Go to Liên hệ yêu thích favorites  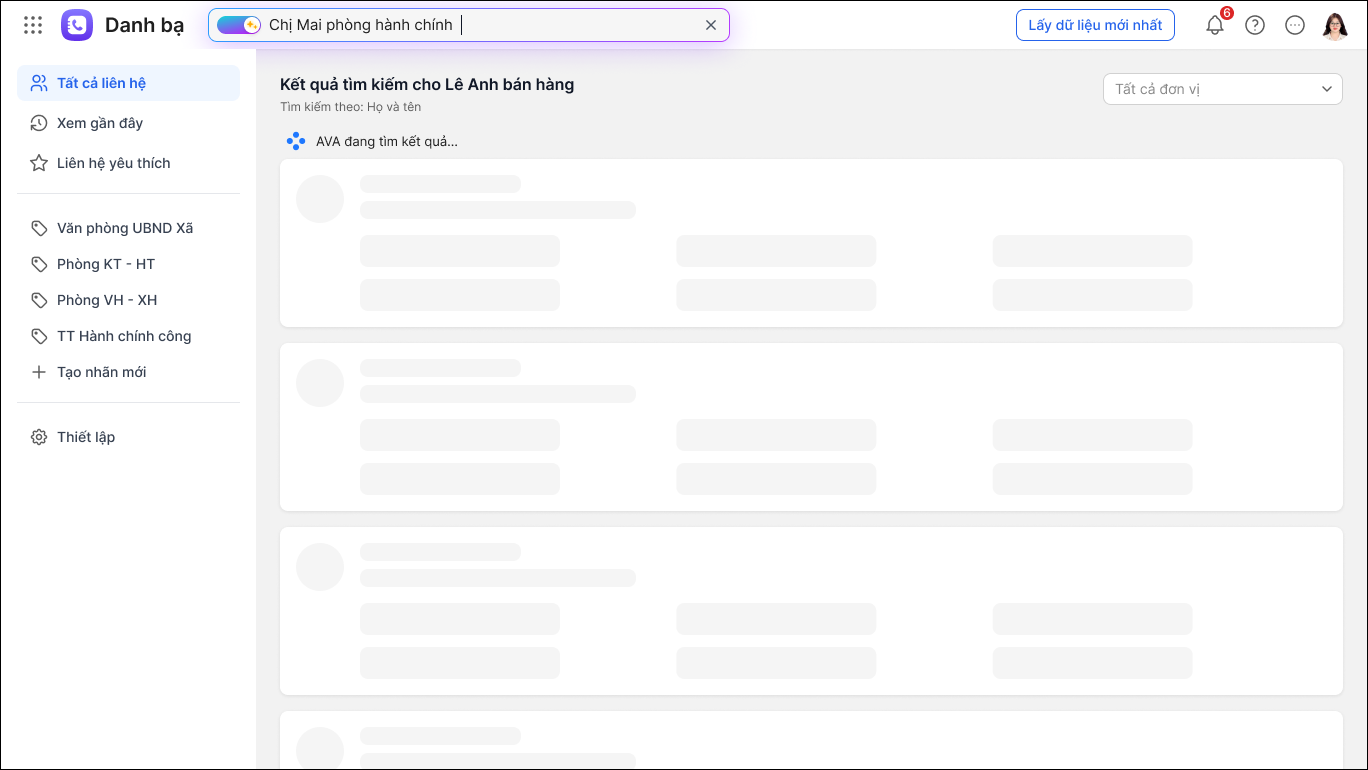click(113, 163)
